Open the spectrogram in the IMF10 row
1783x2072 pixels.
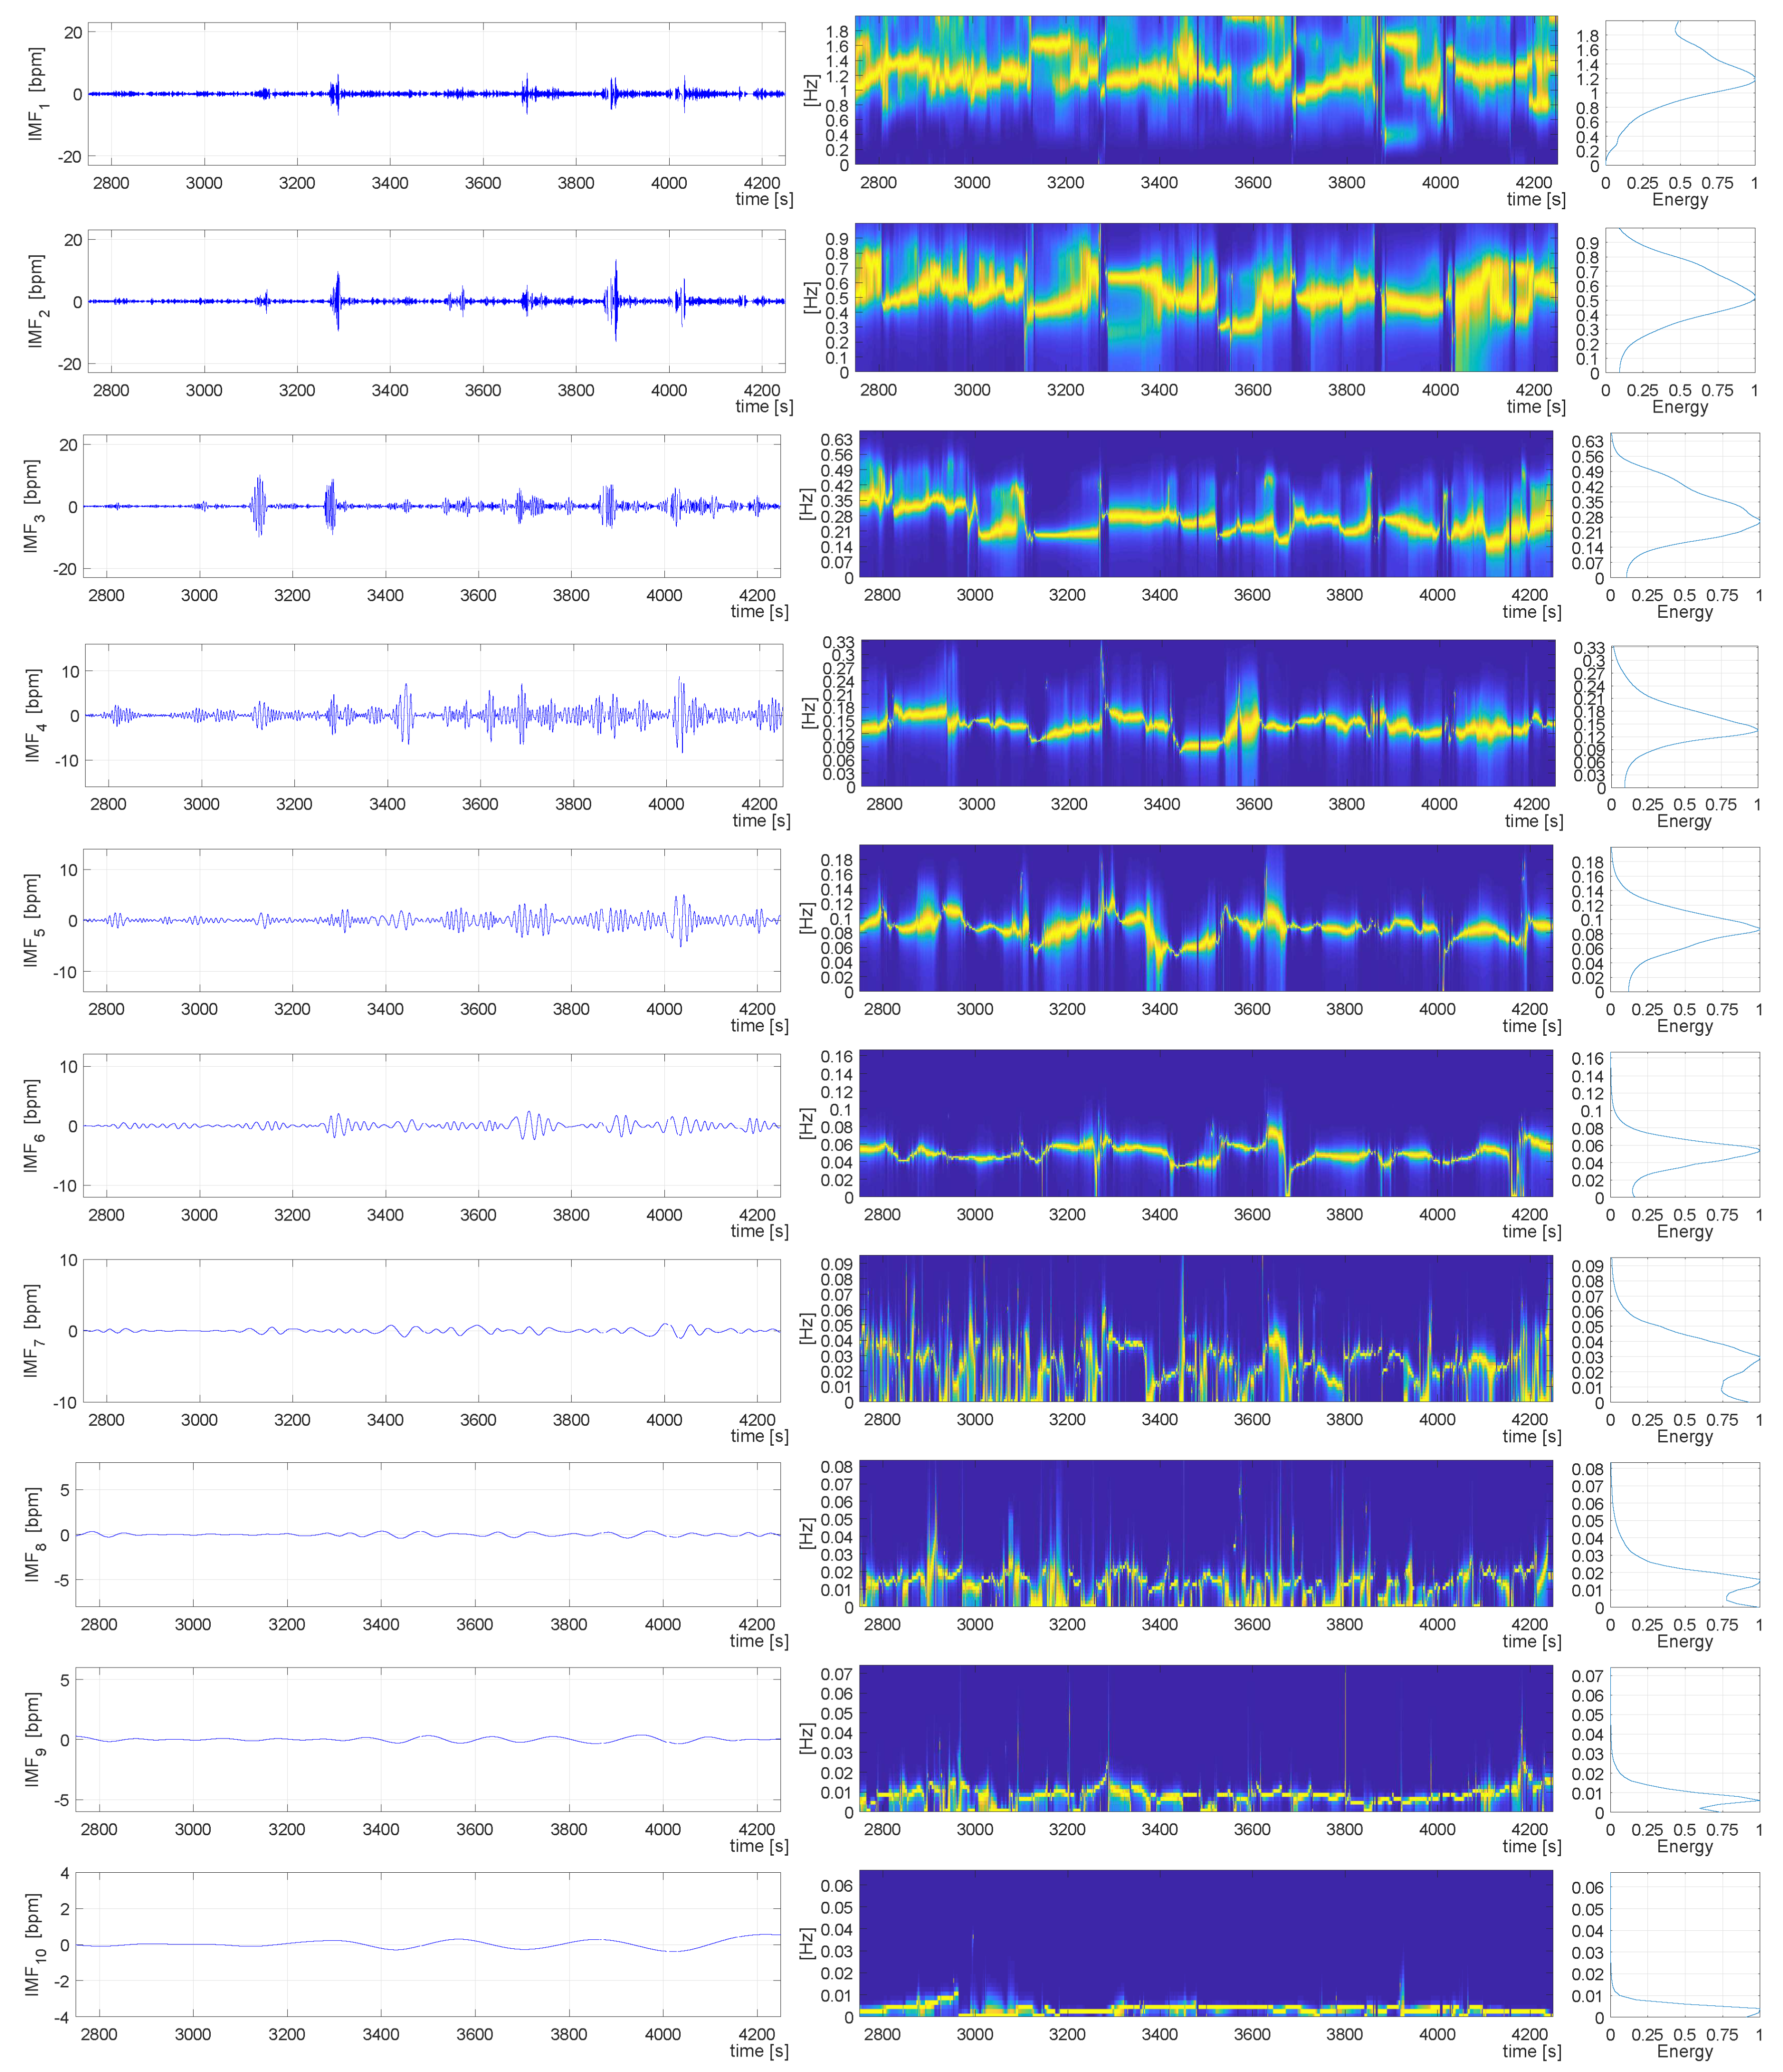(x=1206, y=1943)
